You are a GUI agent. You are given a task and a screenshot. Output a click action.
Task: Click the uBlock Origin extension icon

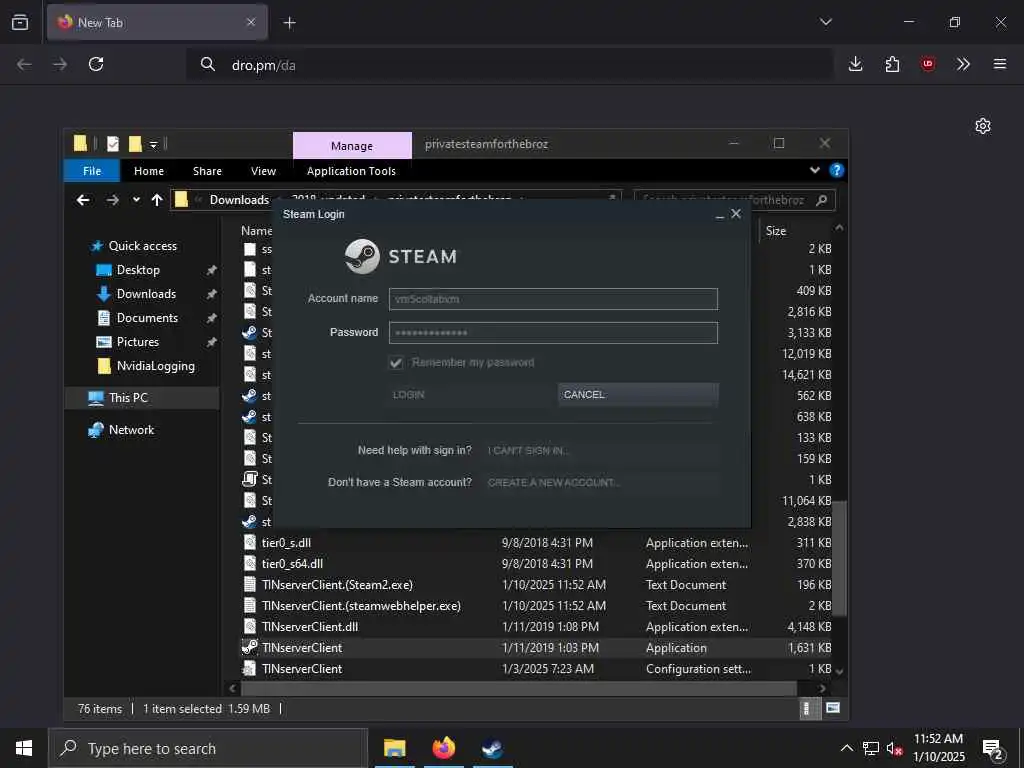coord(927,64)
